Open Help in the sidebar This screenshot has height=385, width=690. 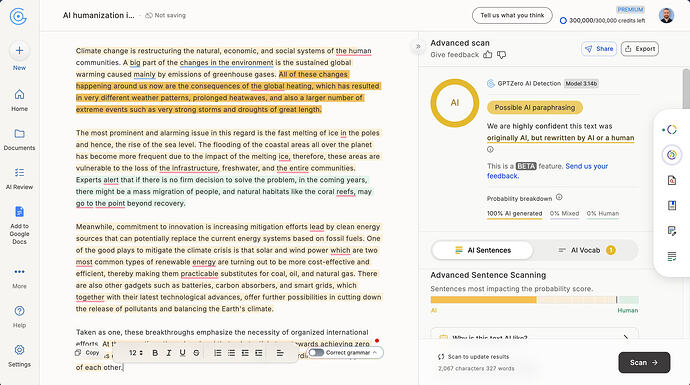pyautogui.click(x=19, y=317)
